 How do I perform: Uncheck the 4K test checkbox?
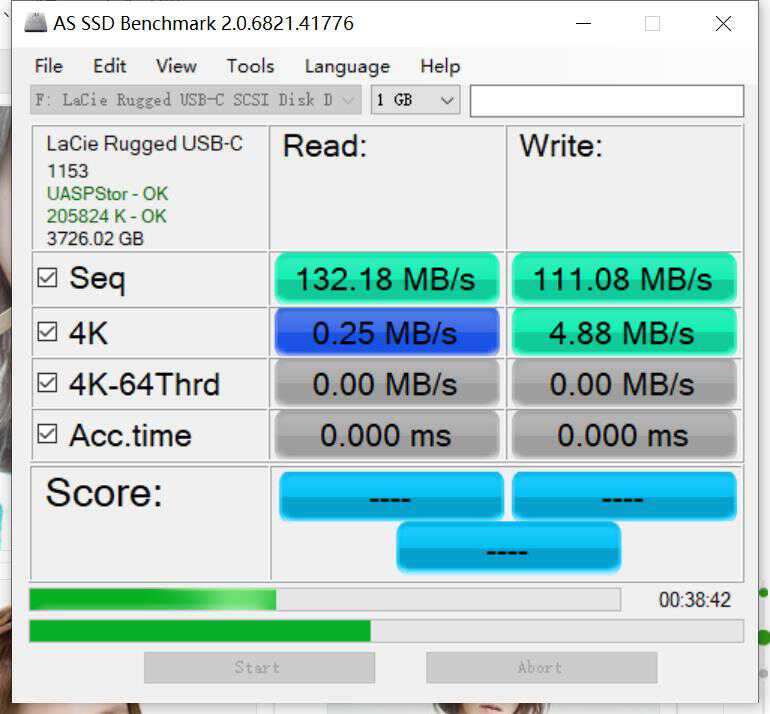point(47,331)
